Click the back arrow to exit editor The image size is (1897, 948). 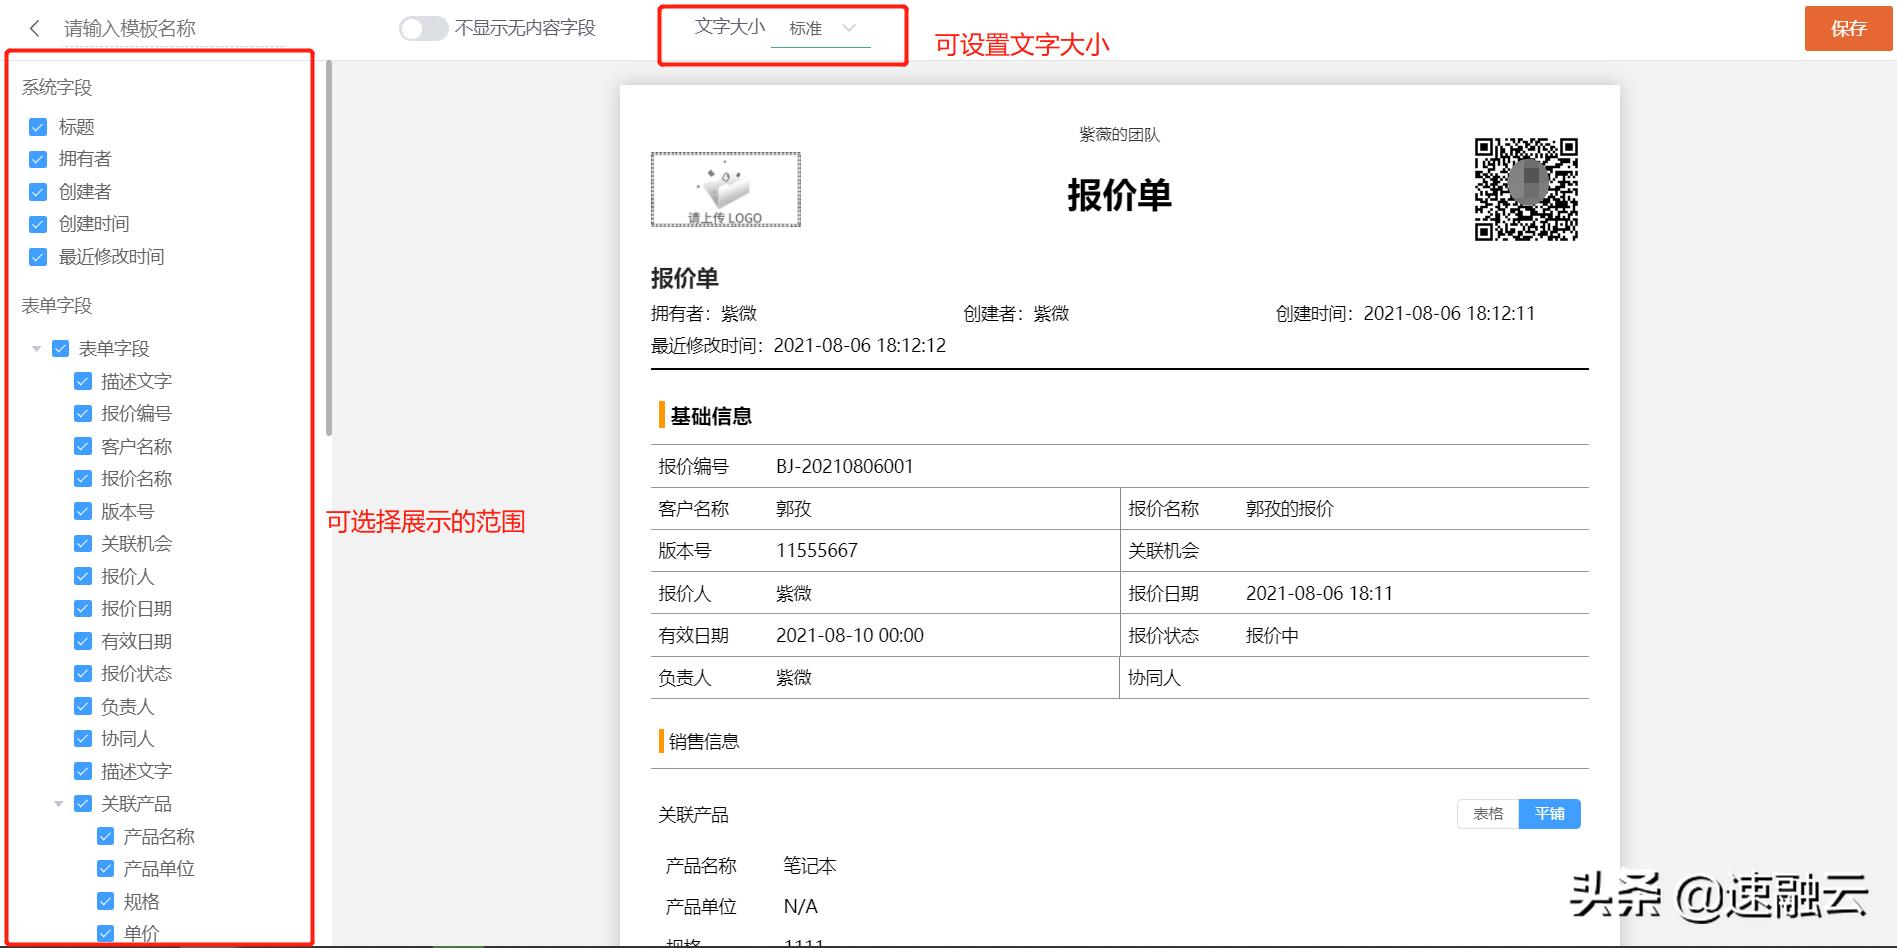tap(35, 28)
